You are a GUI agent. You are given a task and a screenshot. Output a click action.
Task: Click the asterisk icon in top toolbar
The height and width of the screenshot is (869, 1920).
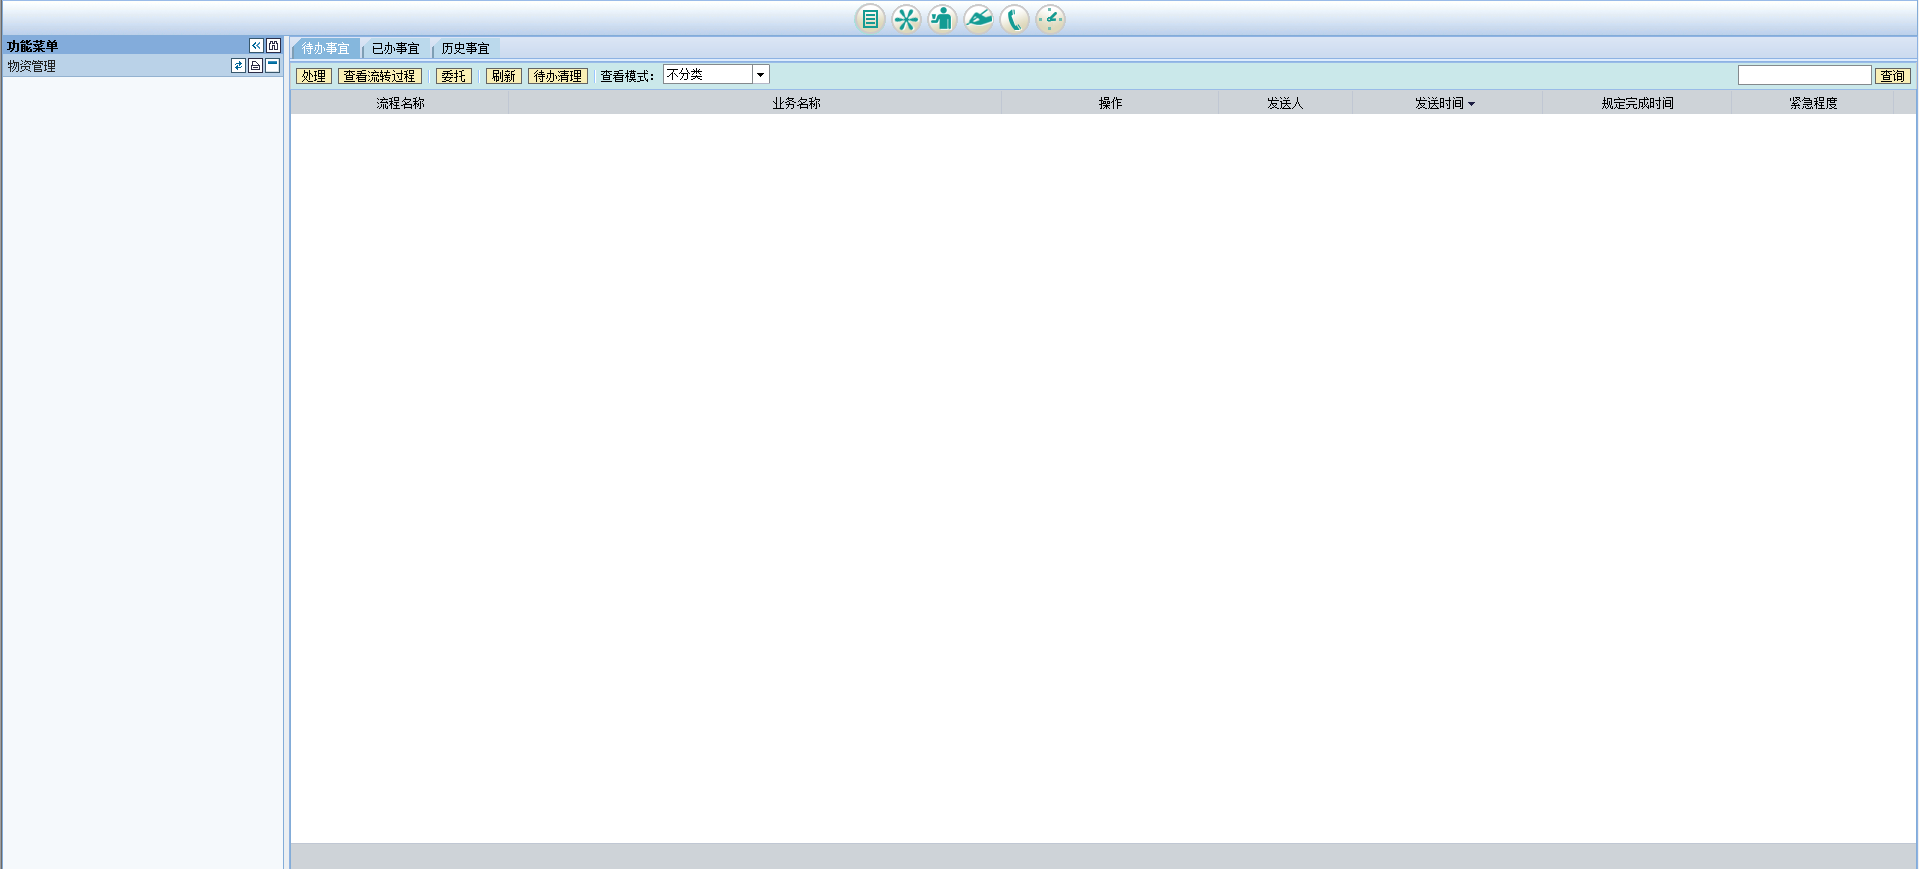pyautogui.click(x=906, y=19)
